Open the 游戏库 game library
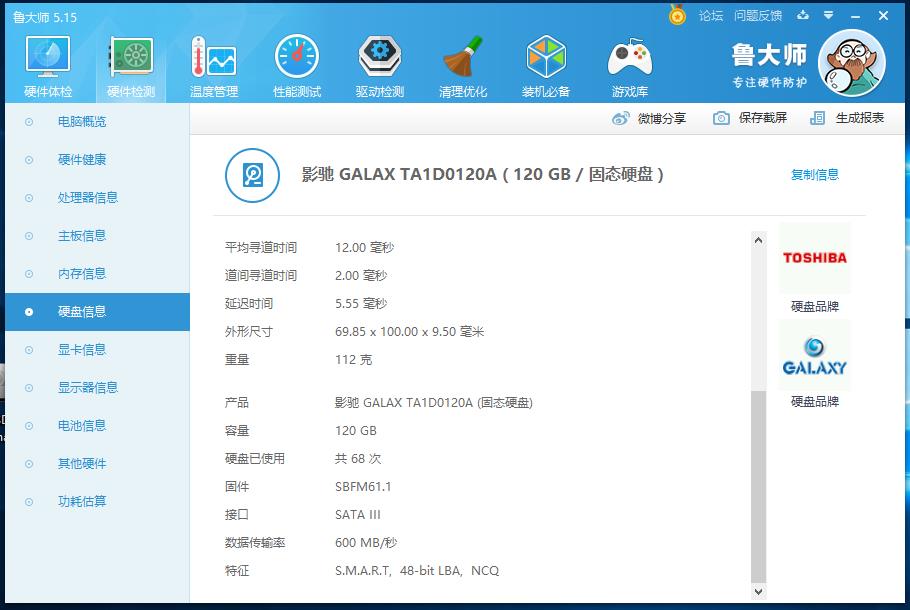The width and height of the screenshot is (910, 610). click(x=629, y=64)
